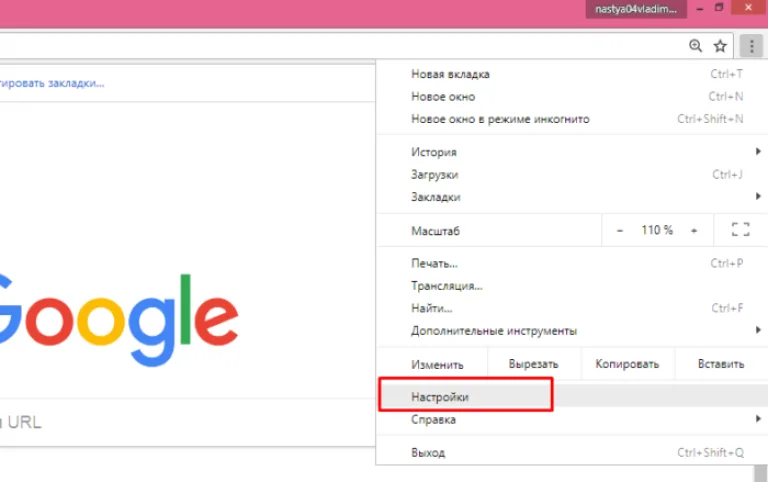Click Найти... in the menu
Viewport: 768px width, 482px height.
pos(572,309)
